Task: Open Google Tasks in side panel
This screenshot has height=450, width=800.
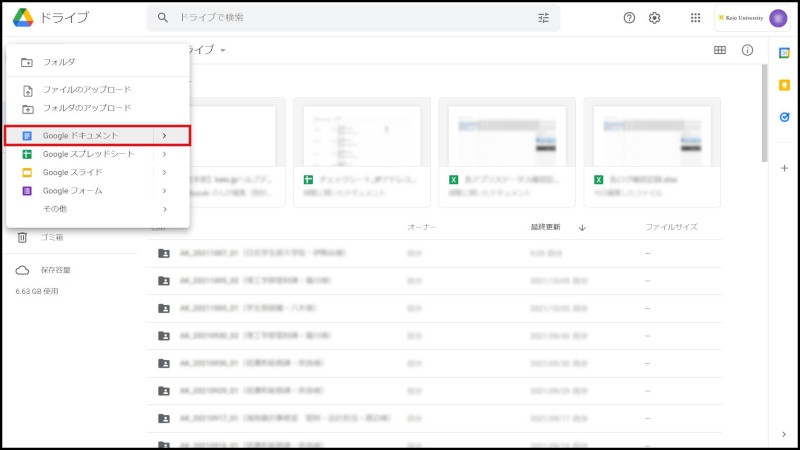Action: tap(785, 117)
